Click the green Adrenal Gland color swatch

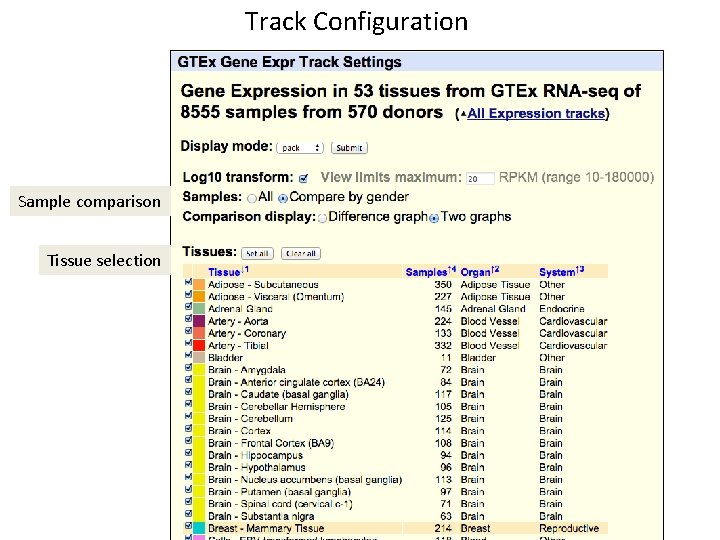(x=199, y=309)
